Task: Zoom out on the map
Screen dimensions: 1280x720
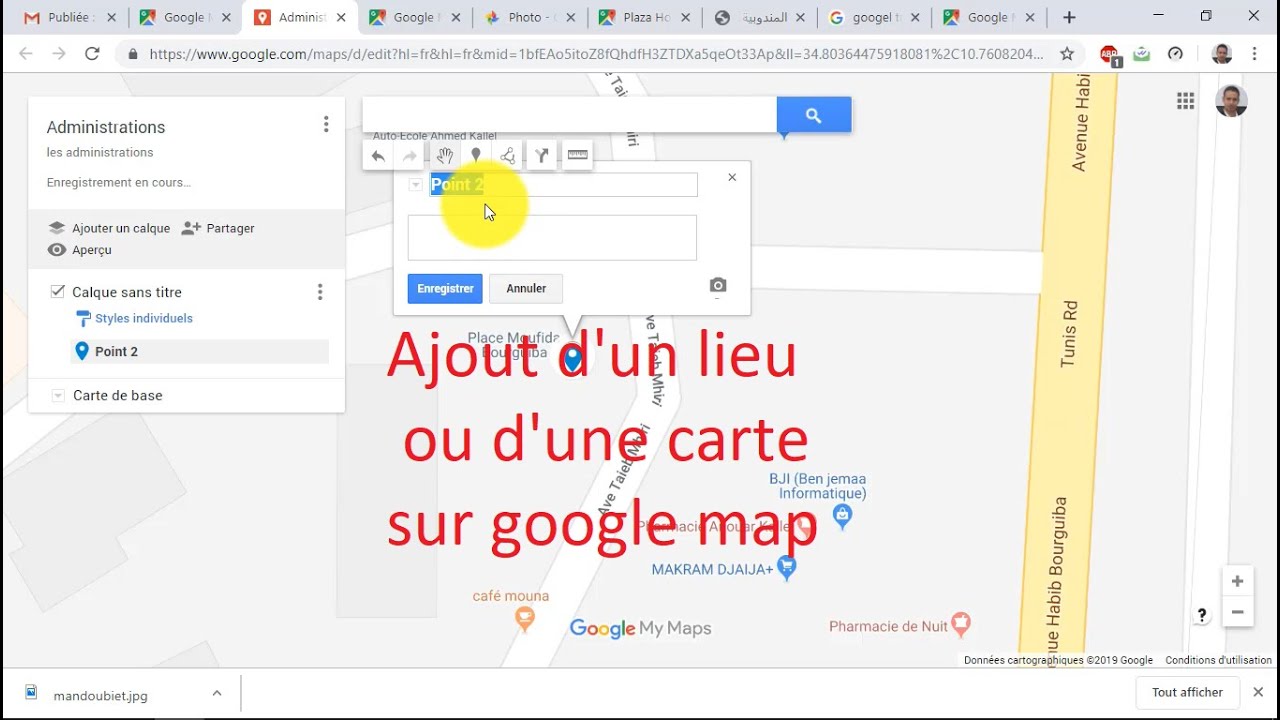Action: click(1237, 612)
